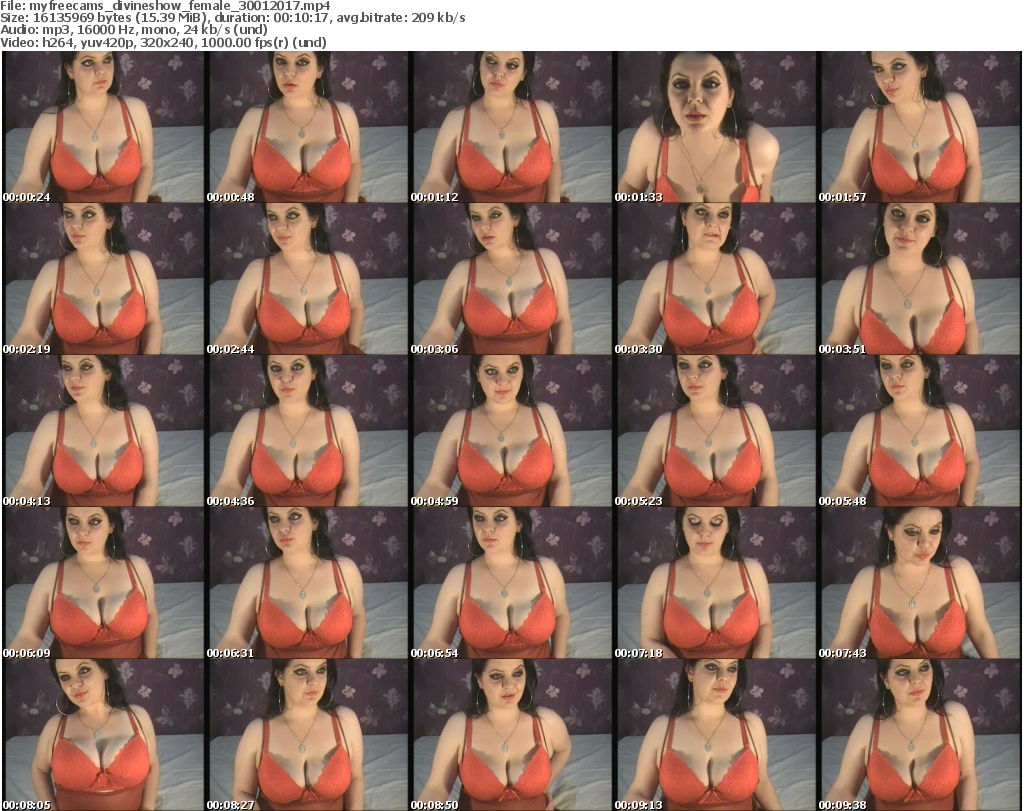Select the thumbnail stamped 00:01:57
1024x811 pixels.
(x=920, y=127)
